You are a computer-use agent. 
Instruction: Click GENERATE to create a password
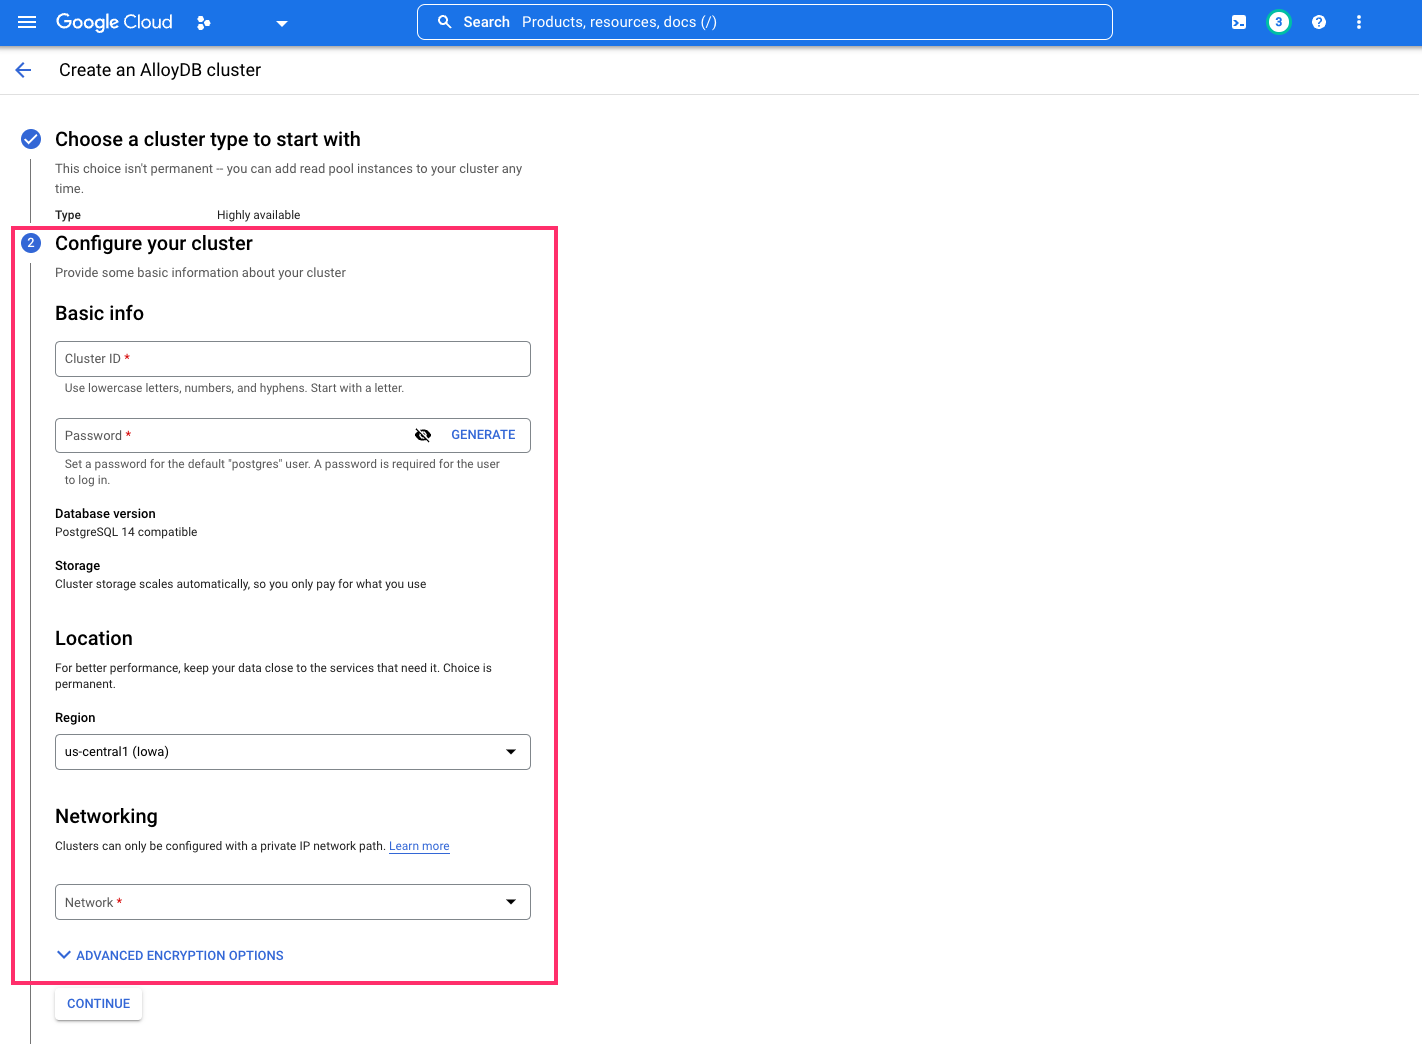pos(483,434)
